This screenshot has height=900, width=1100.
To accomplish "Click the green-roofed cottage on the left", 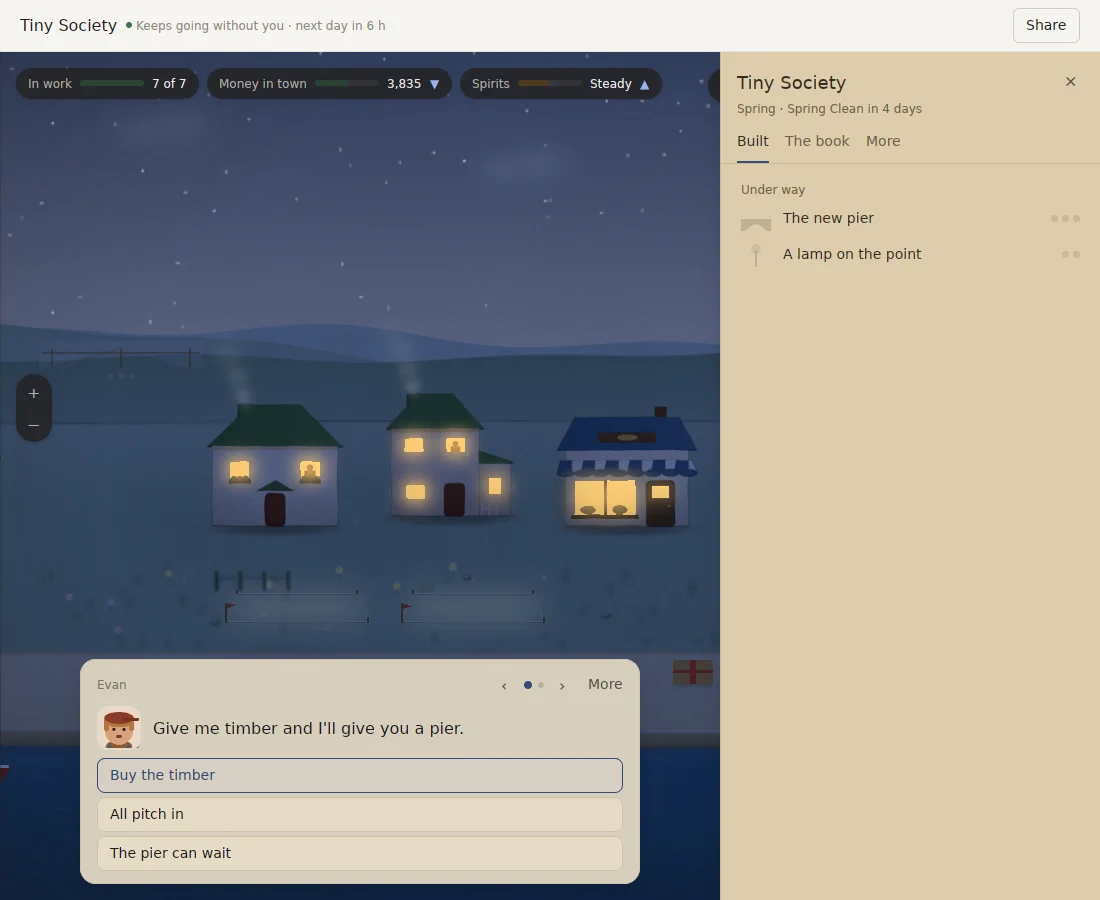I will pos(274,465).
